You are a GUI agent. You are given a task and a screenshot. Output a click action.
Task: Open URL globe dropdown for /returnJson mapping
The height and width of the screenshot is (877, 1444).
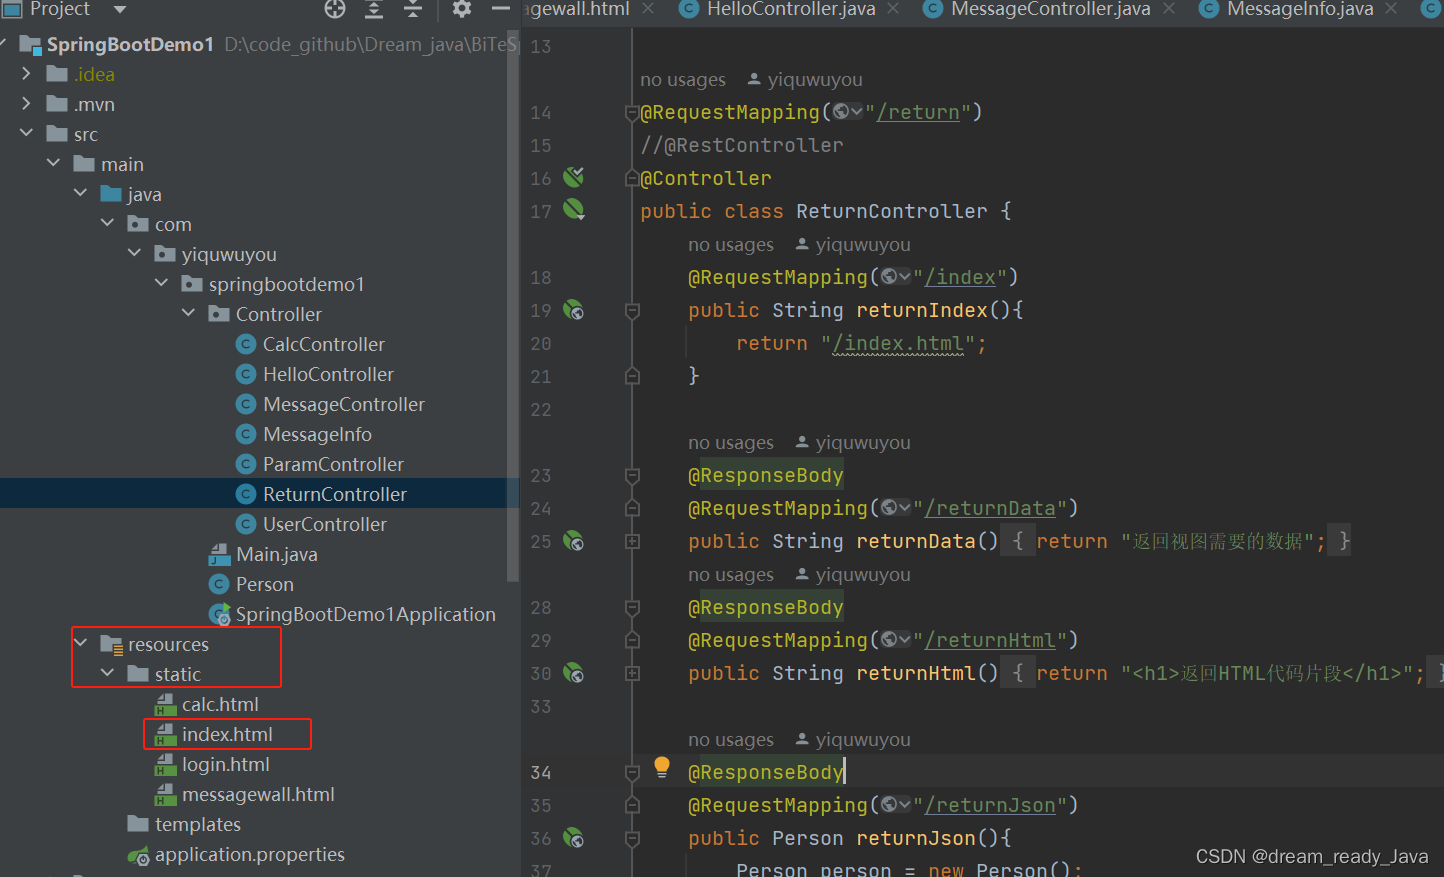point(895,805)
